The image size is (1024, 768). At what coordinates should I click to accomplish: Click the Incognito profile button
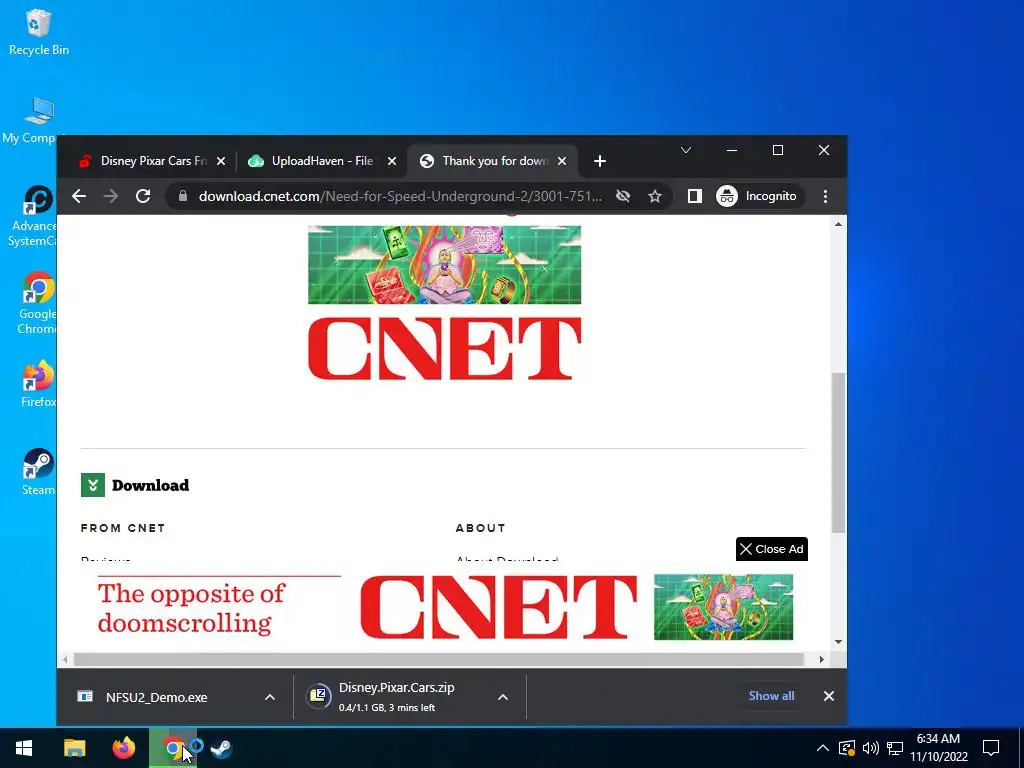758,196
